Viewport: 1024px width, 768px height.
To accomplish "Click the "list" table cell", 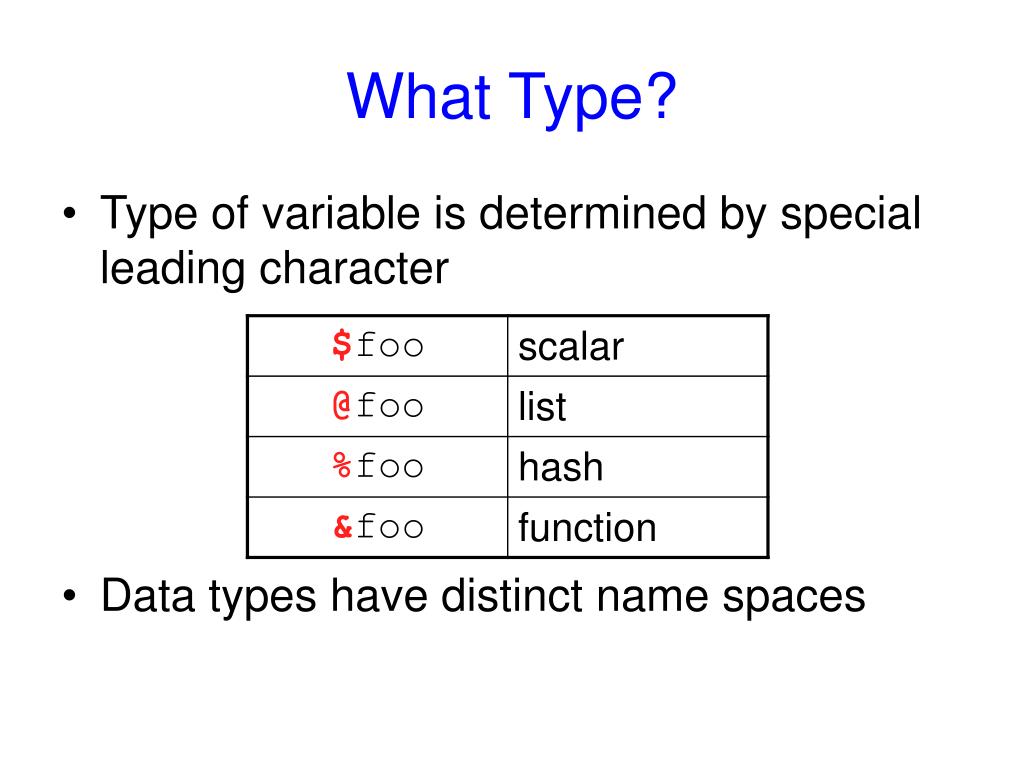I will (x=637, y=406).
